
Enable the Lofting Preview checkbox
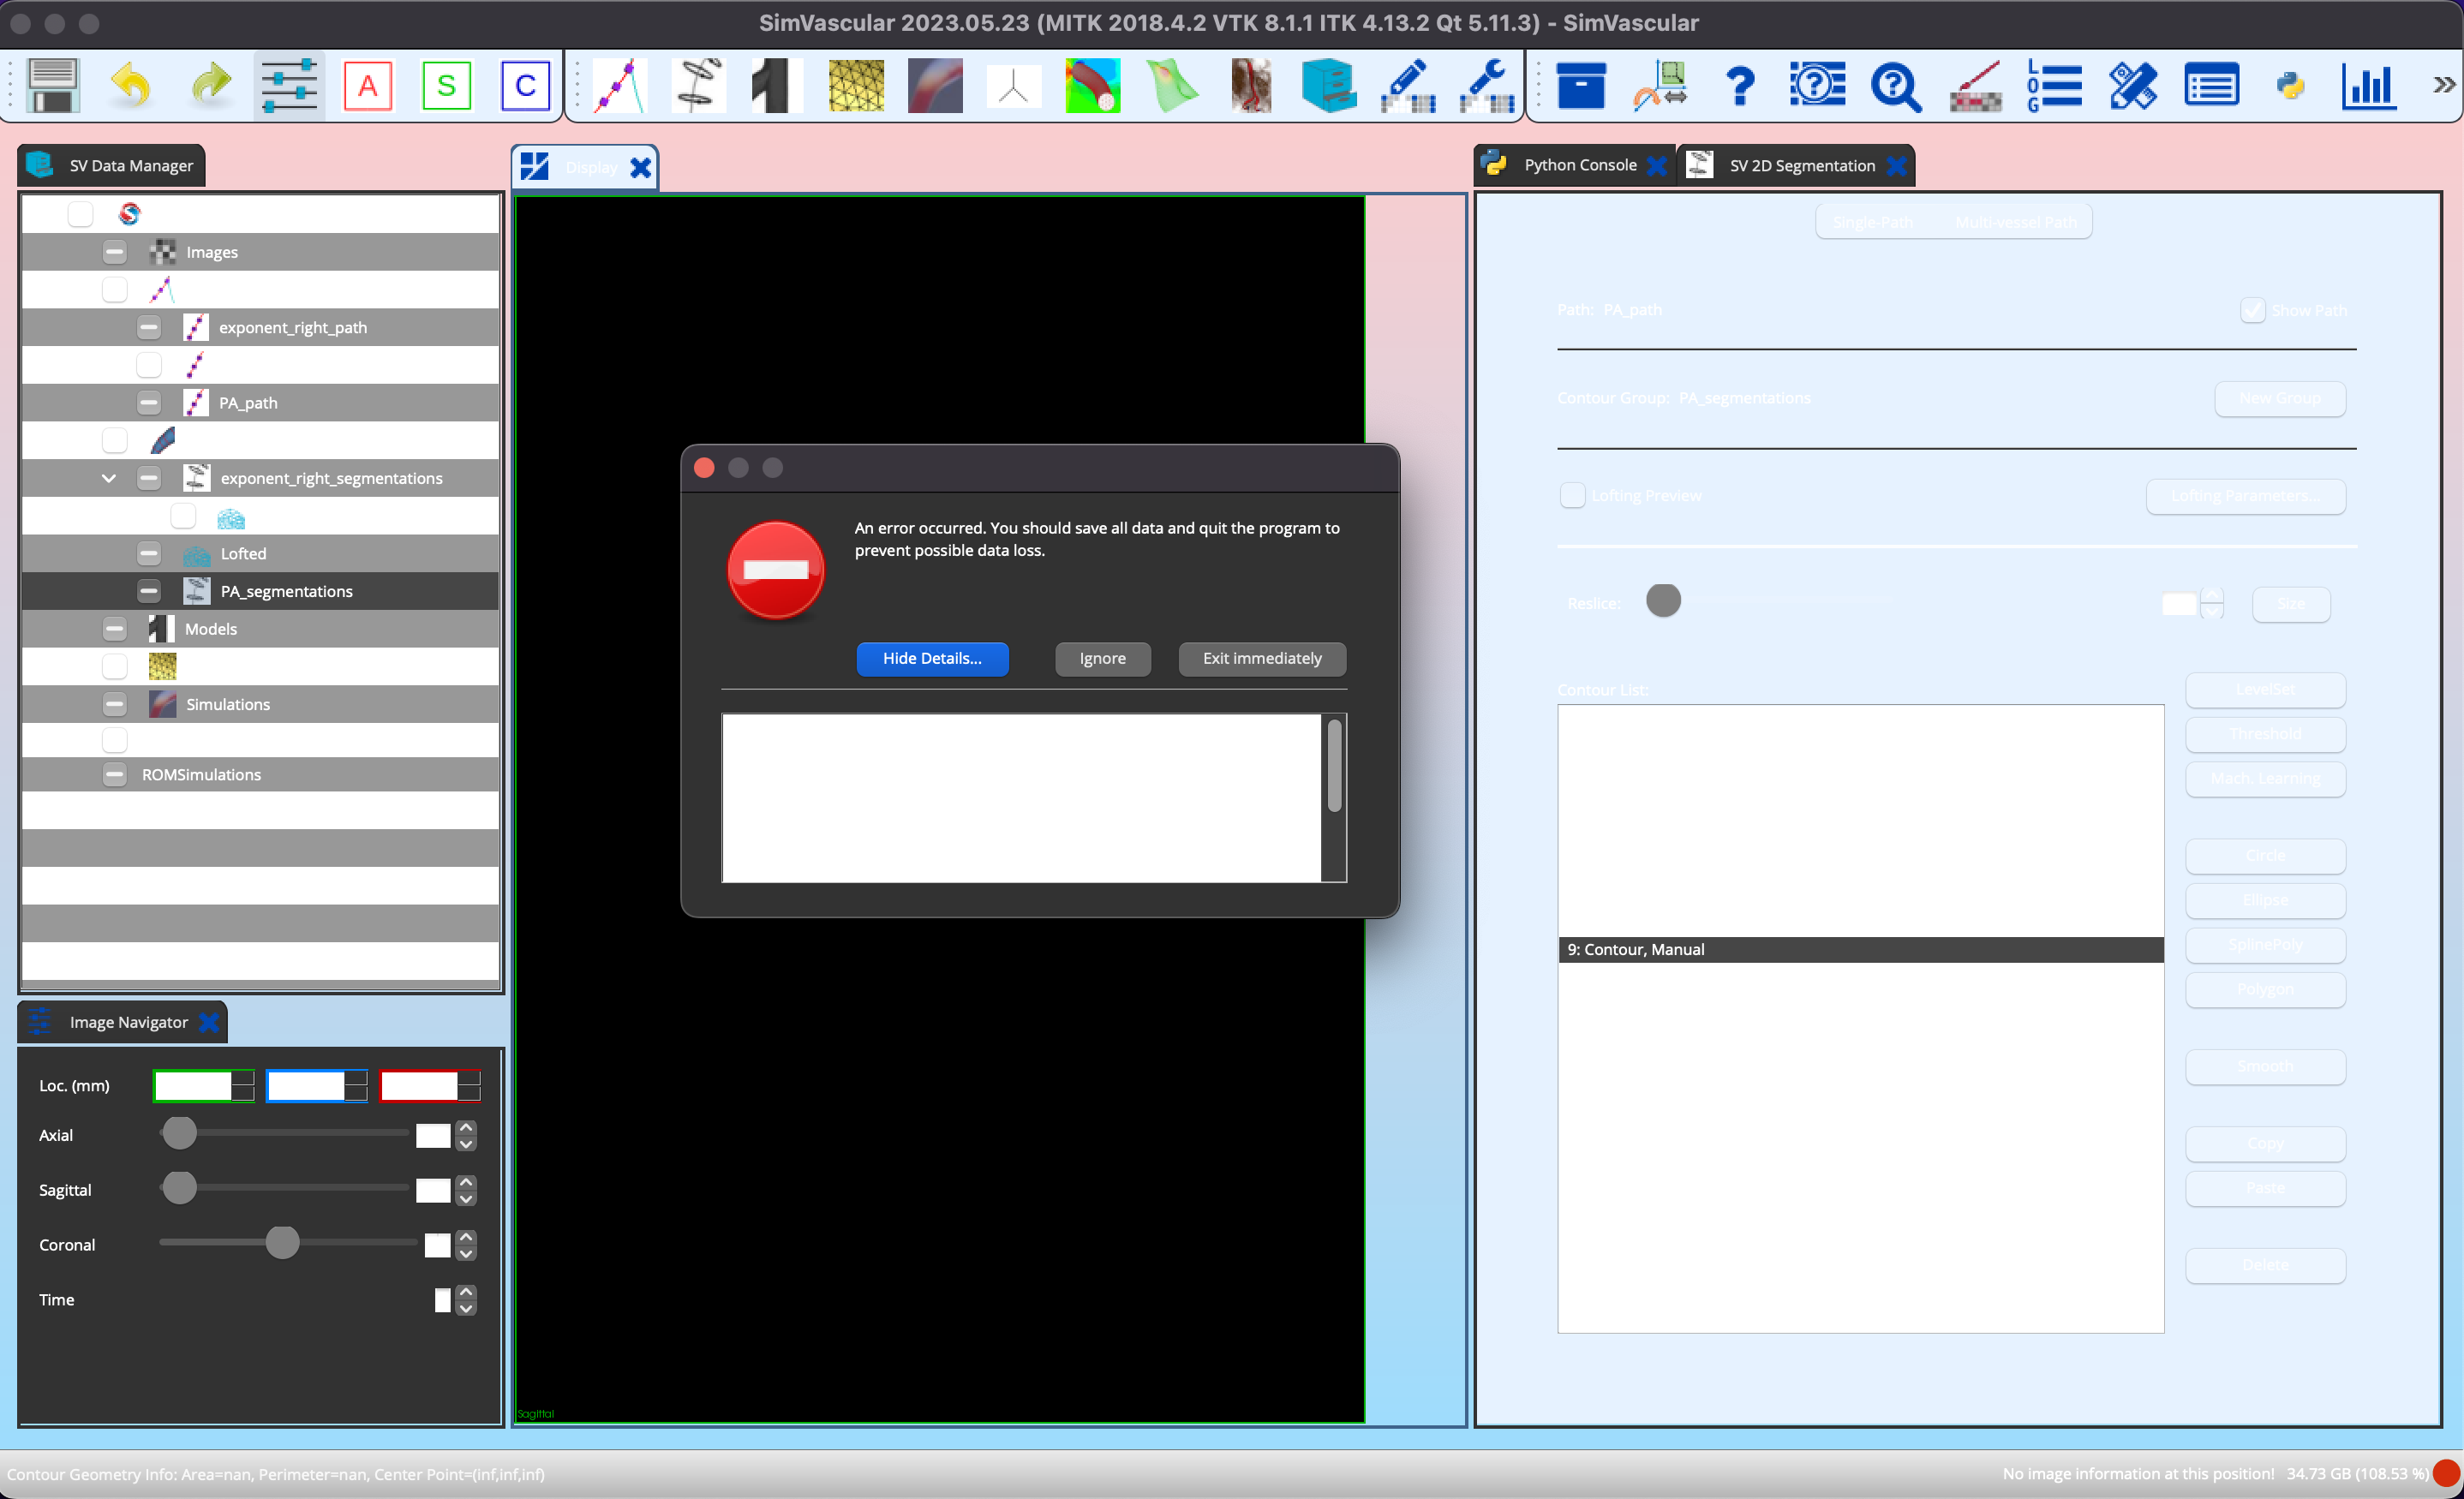(x=1572, y=495)
